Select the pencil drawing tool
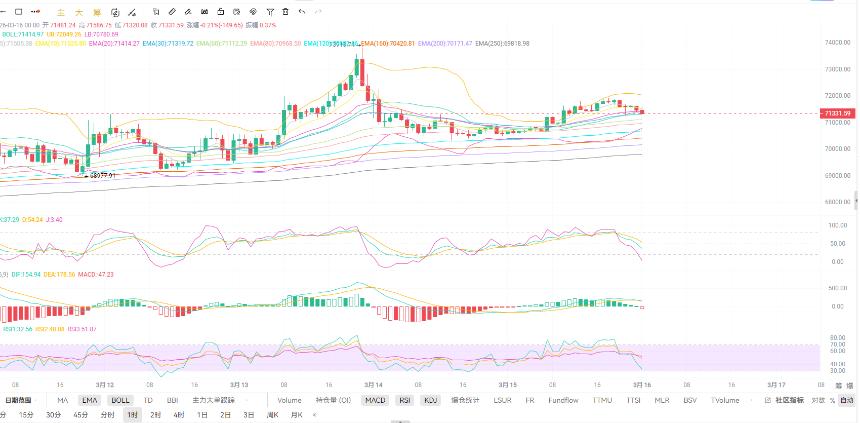 [172, 12]
